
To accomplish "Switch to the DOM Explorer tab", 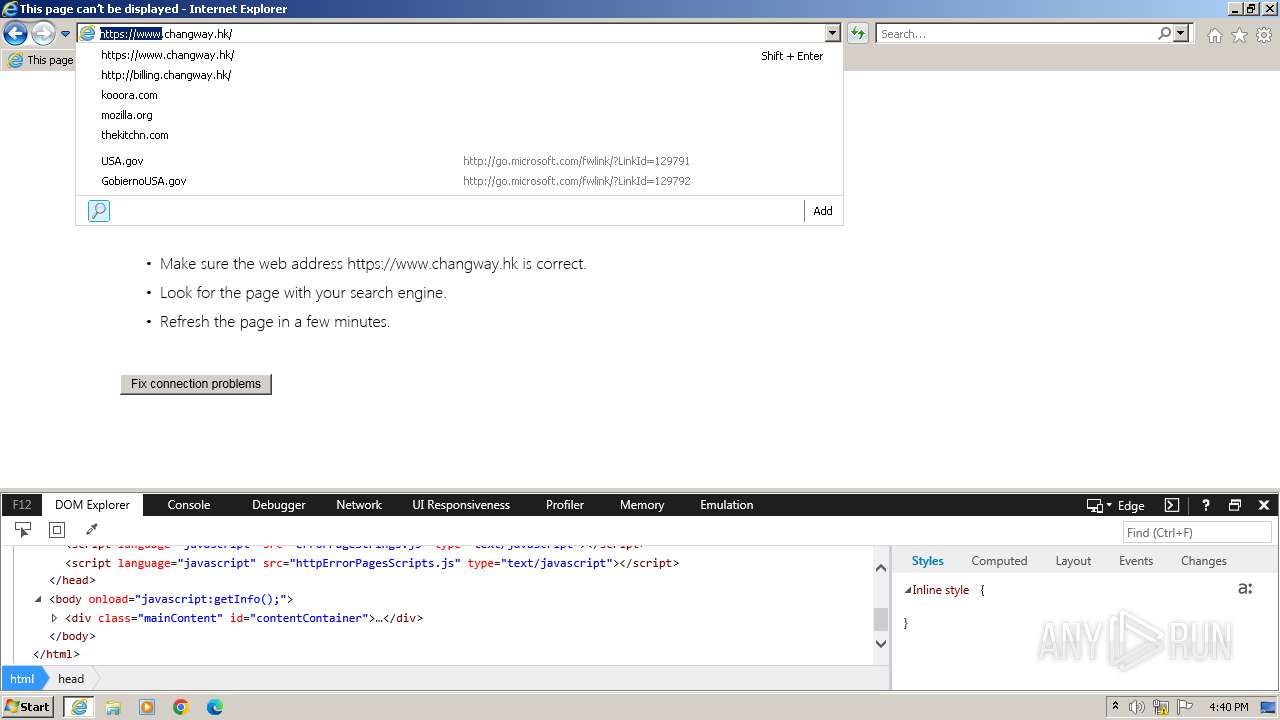I will tap(92, 505).
